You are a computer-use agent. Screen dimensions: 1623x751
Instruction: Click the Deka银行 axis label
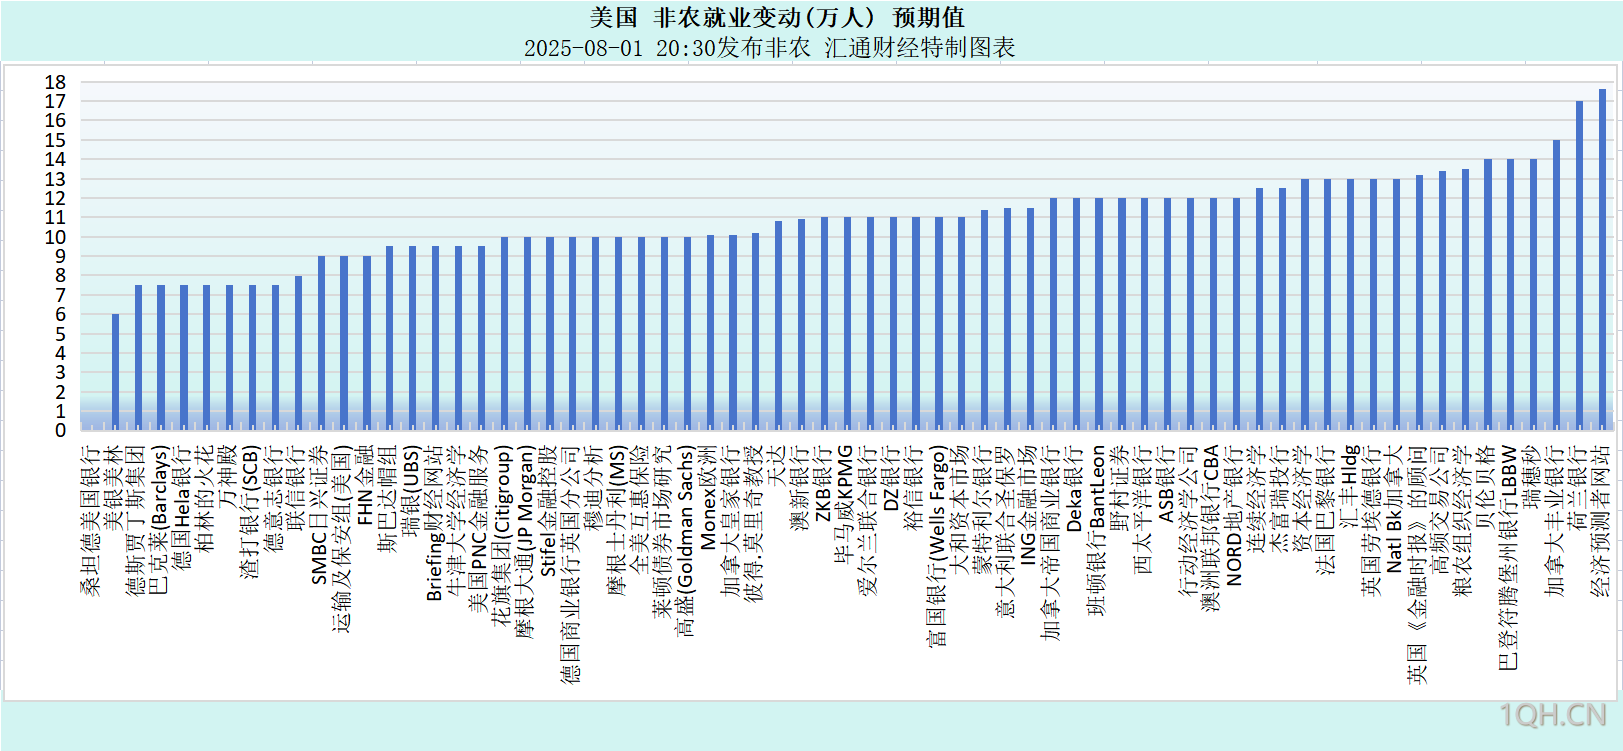tap(1076, 489)
